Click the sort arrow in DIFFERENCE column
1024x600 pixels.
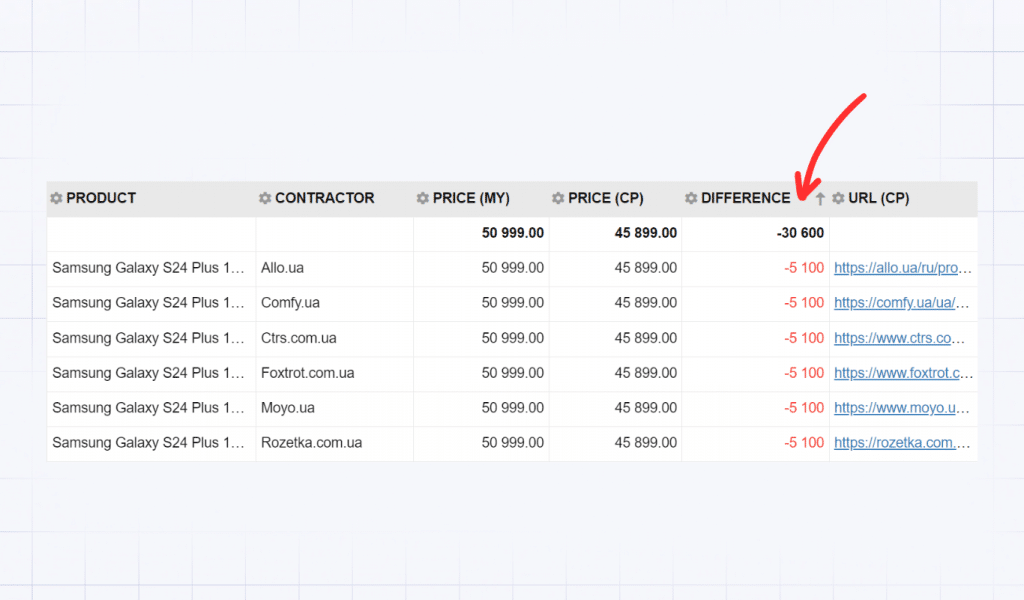820,199
